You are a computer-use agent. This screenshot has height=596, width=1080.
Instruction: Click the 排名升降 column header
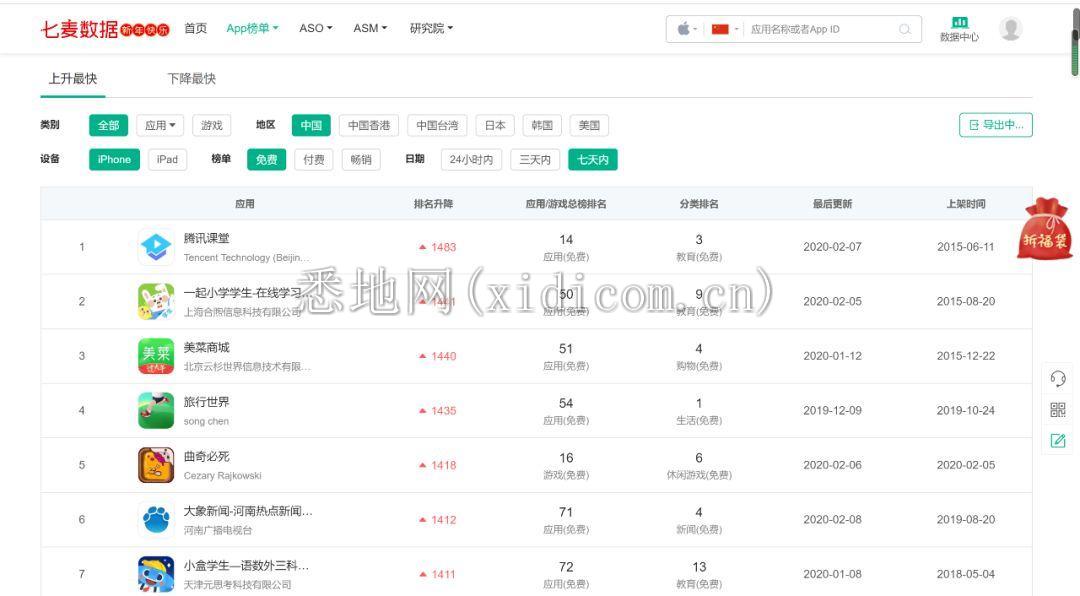[x=433, y=204]
